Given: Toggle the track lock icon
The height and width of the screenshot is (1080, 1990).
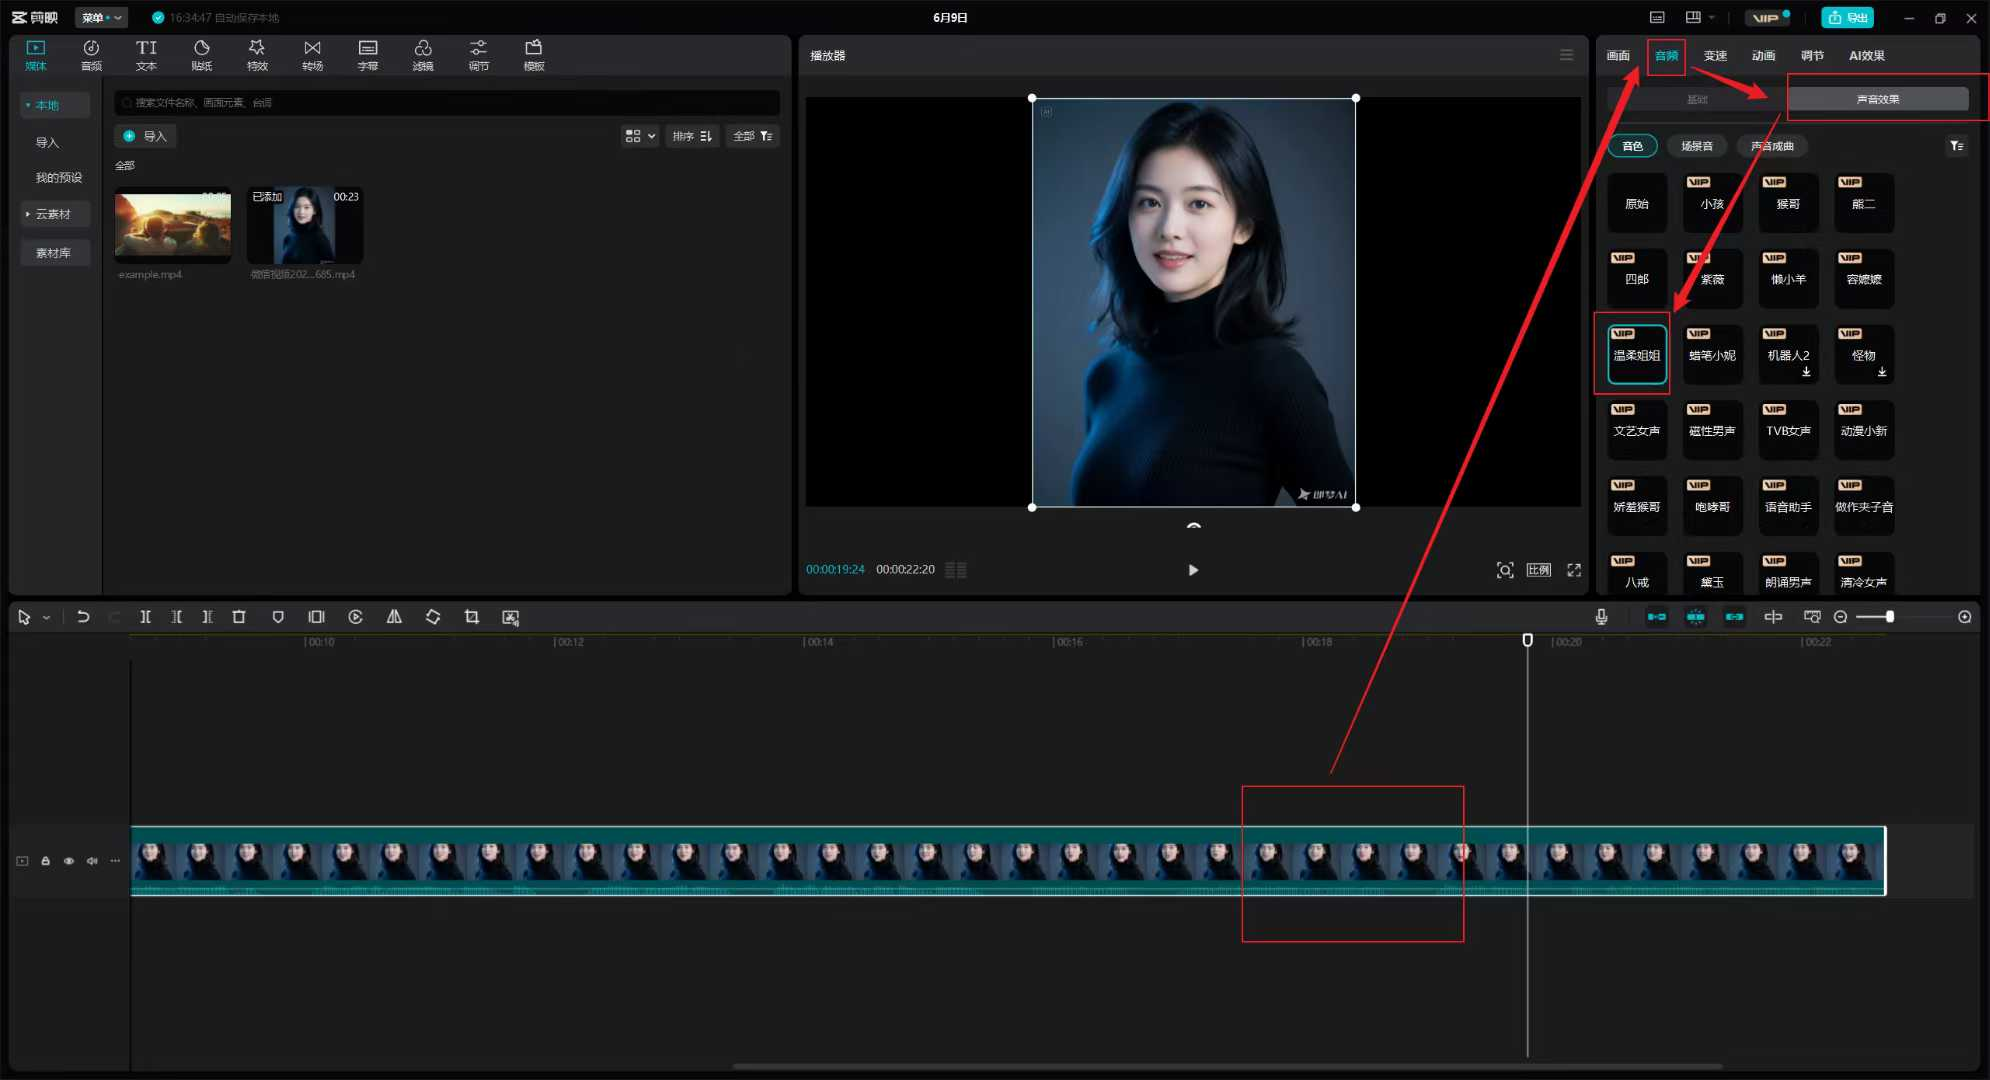Looking at the screenshot, I should point(45,861).
